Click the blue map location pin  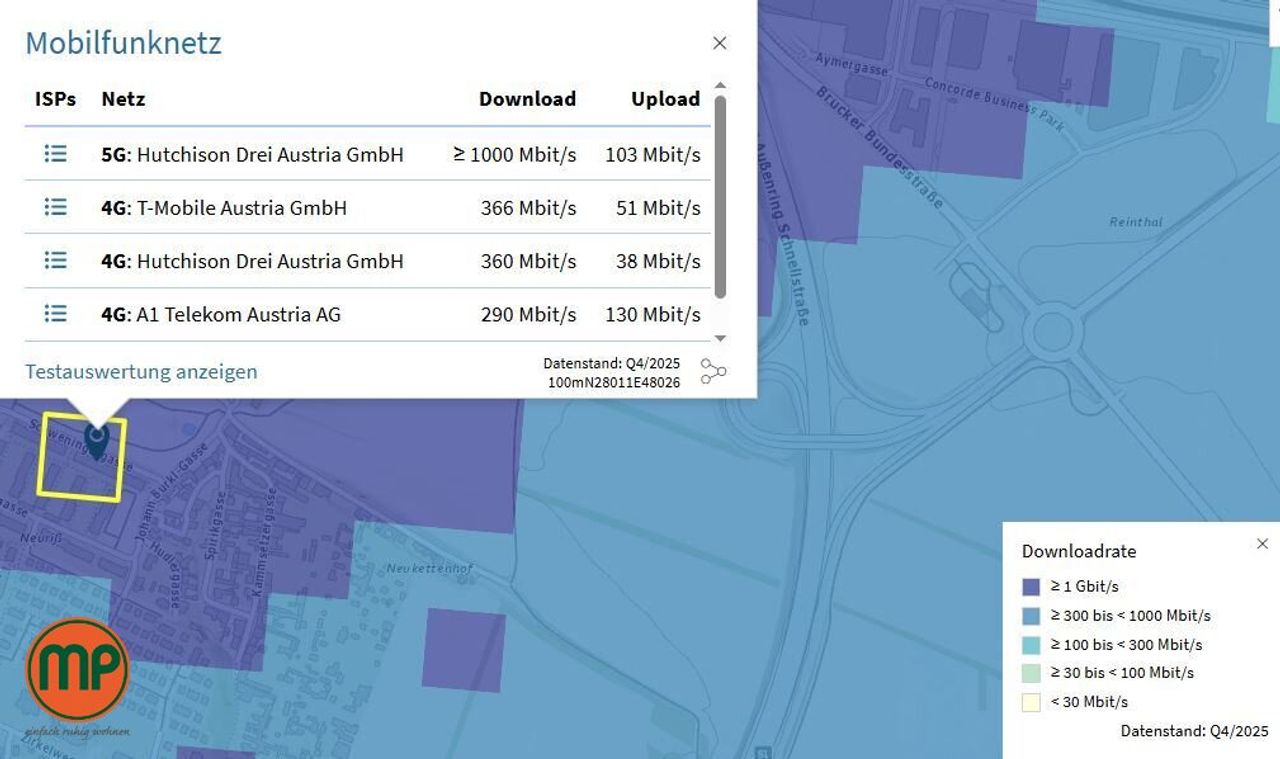pos(96,441)
